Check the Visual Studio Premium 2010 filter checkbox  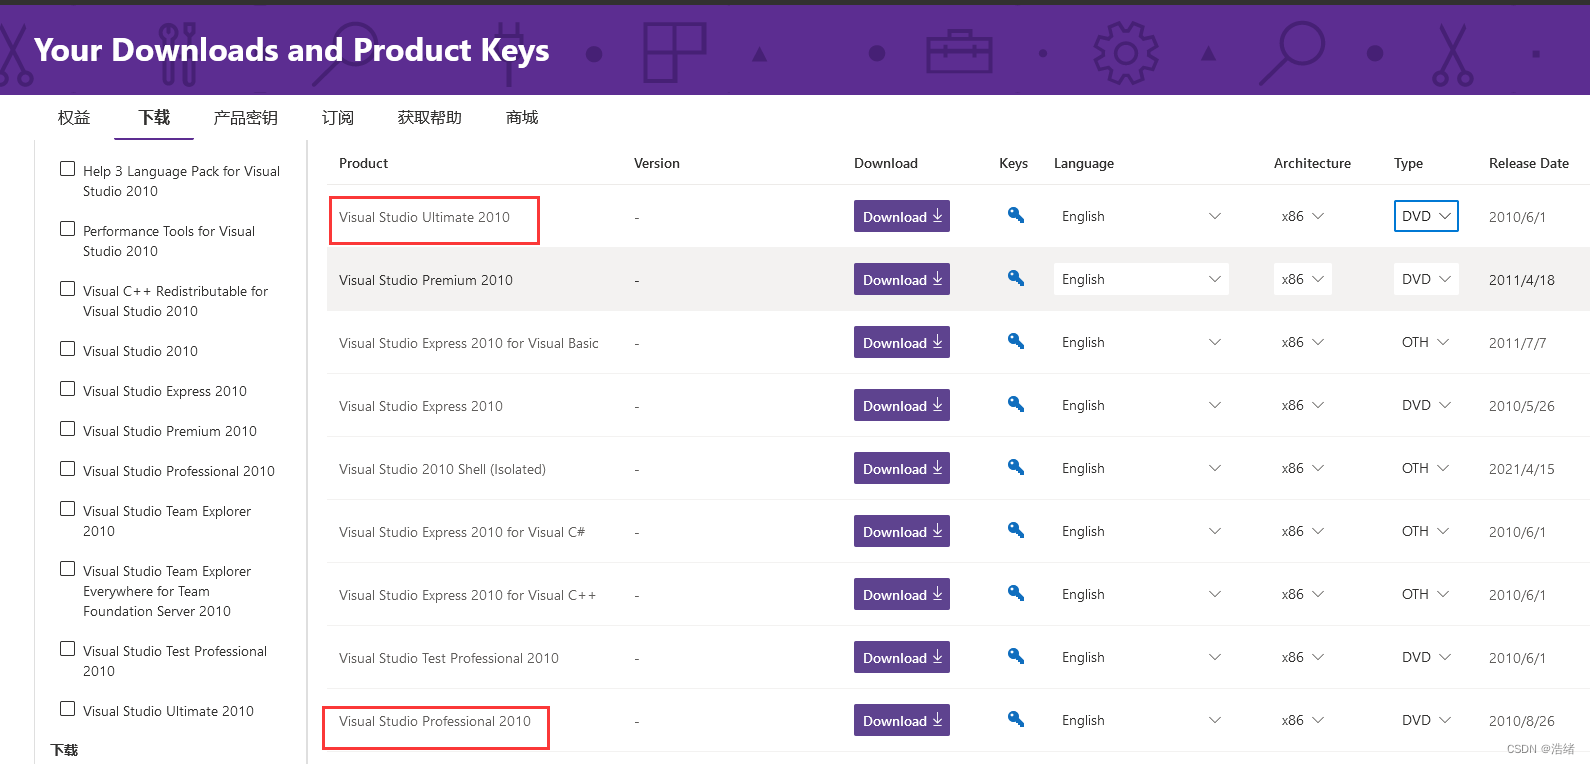[68, 429]
